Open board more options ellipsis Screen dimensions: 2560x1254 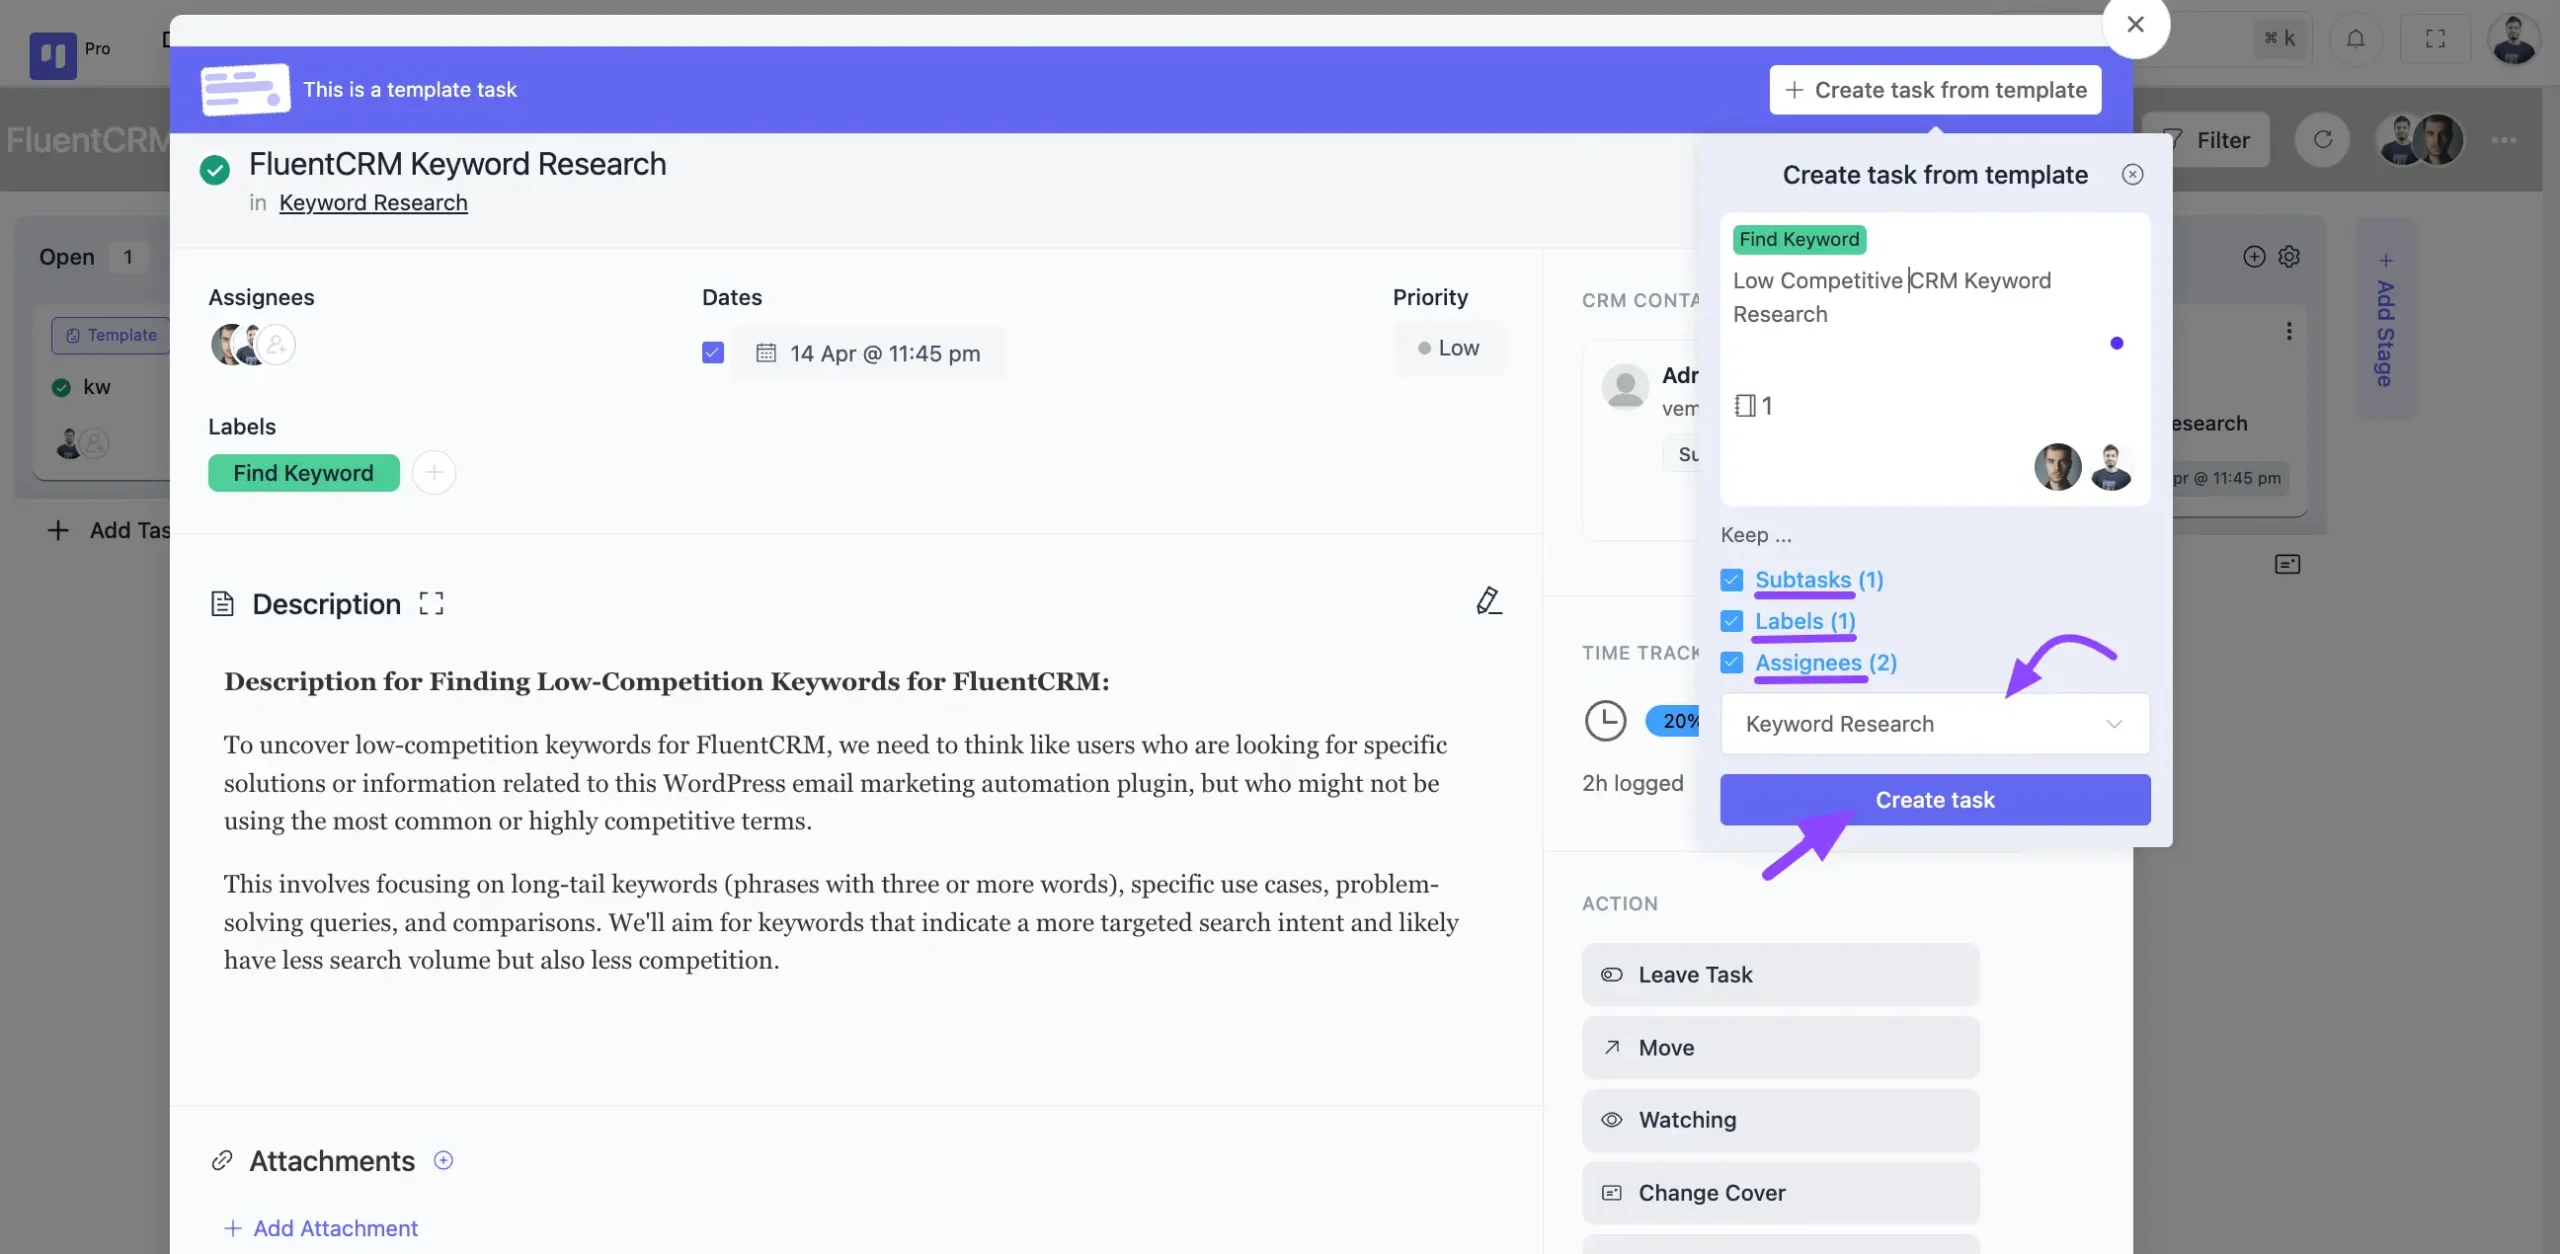click(2504, 140)
